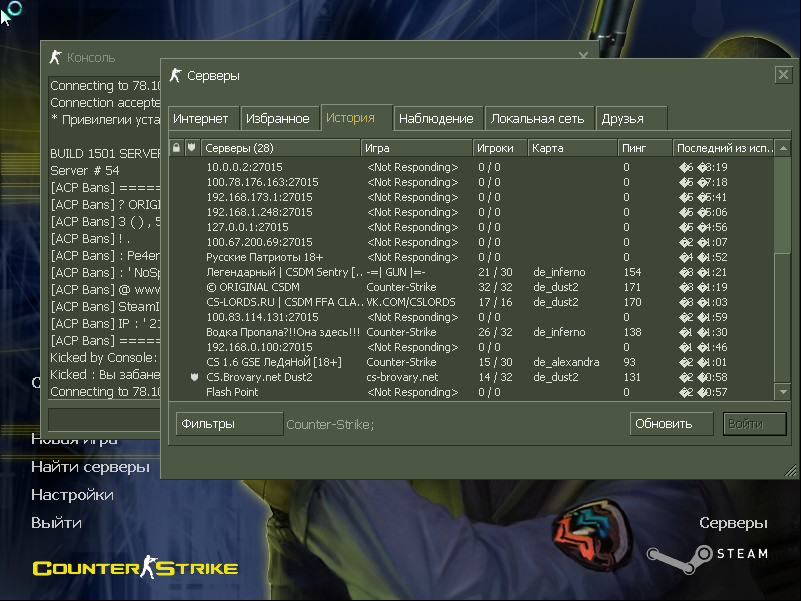Click Counter-Strike icon in Консоль title
The image size is (801, 601).
55,57
